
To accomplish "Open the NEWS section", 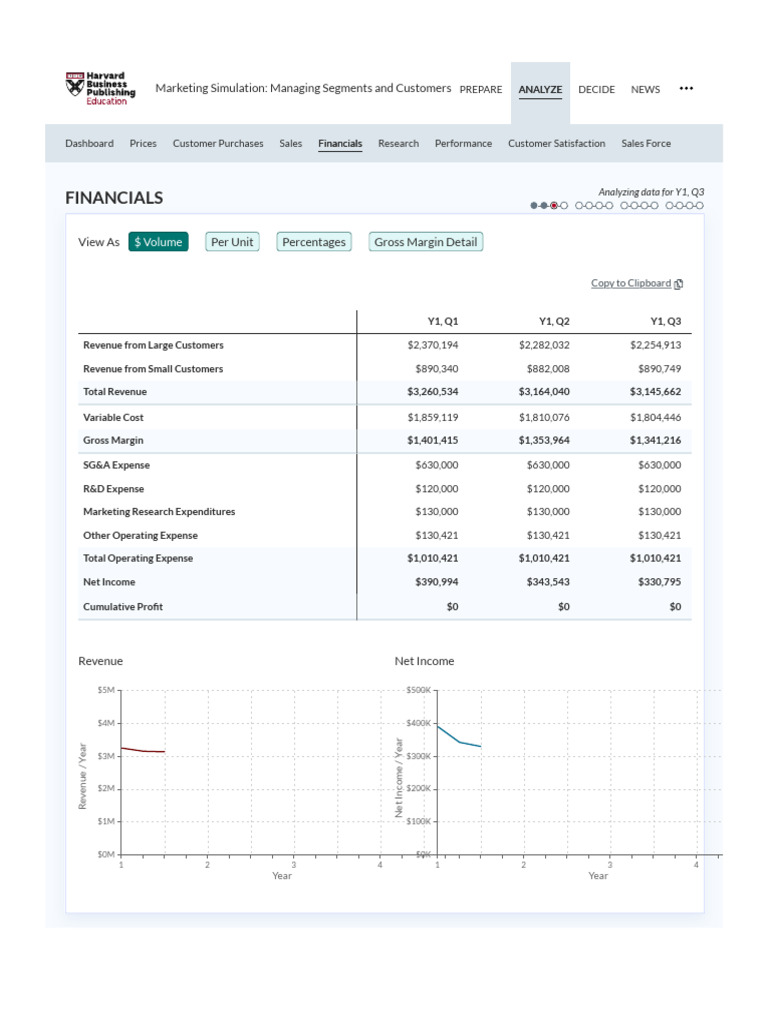I will (645, 89).
